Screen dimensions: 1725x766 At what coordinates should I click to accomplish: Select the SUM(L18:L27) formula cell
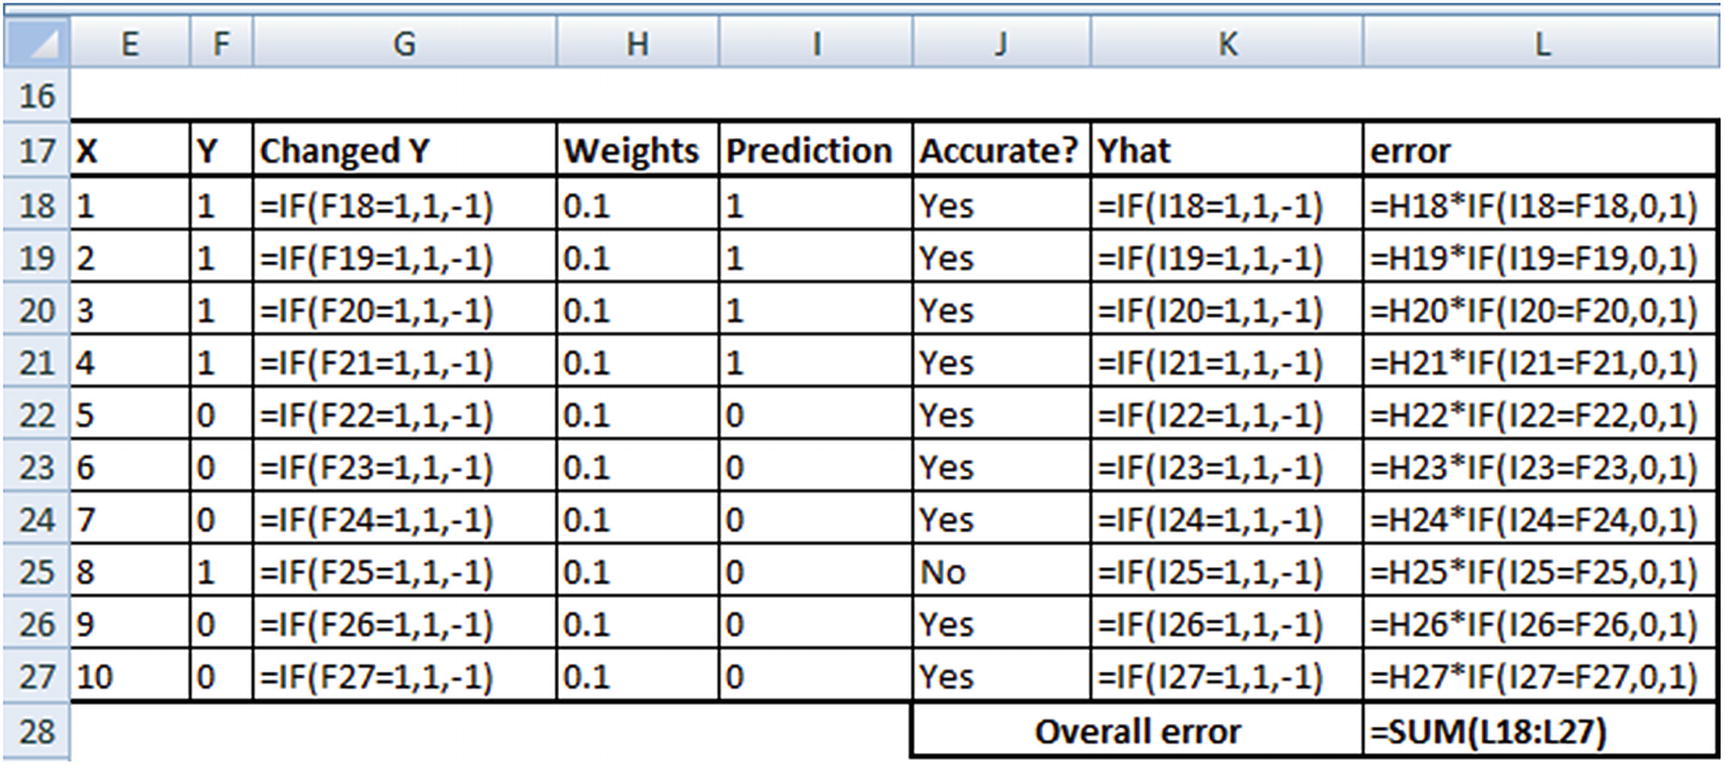(x=1540, y=732)
